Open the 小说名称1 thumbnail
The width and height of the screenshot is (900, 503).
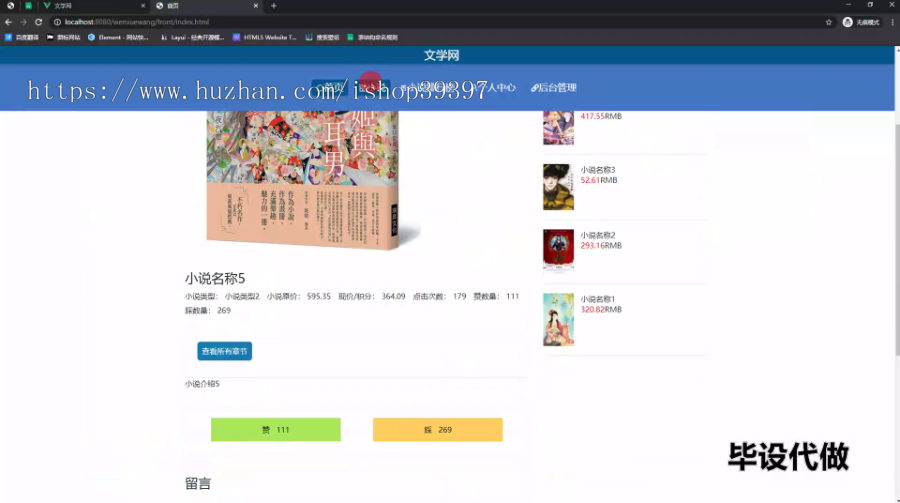[x=558, y=320]
